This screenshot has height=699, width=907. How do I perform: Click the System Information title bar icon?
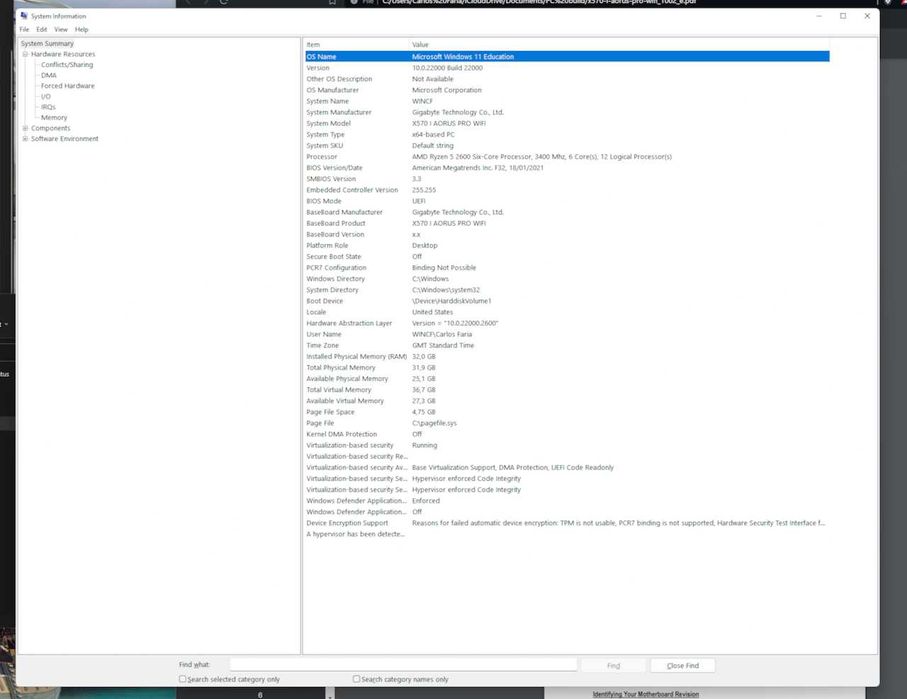click(x=24, y=16)
